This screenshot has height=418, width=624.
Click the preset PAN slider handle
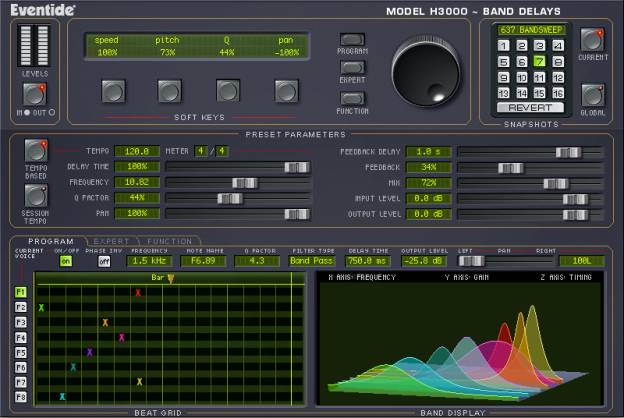click(297, 214)
